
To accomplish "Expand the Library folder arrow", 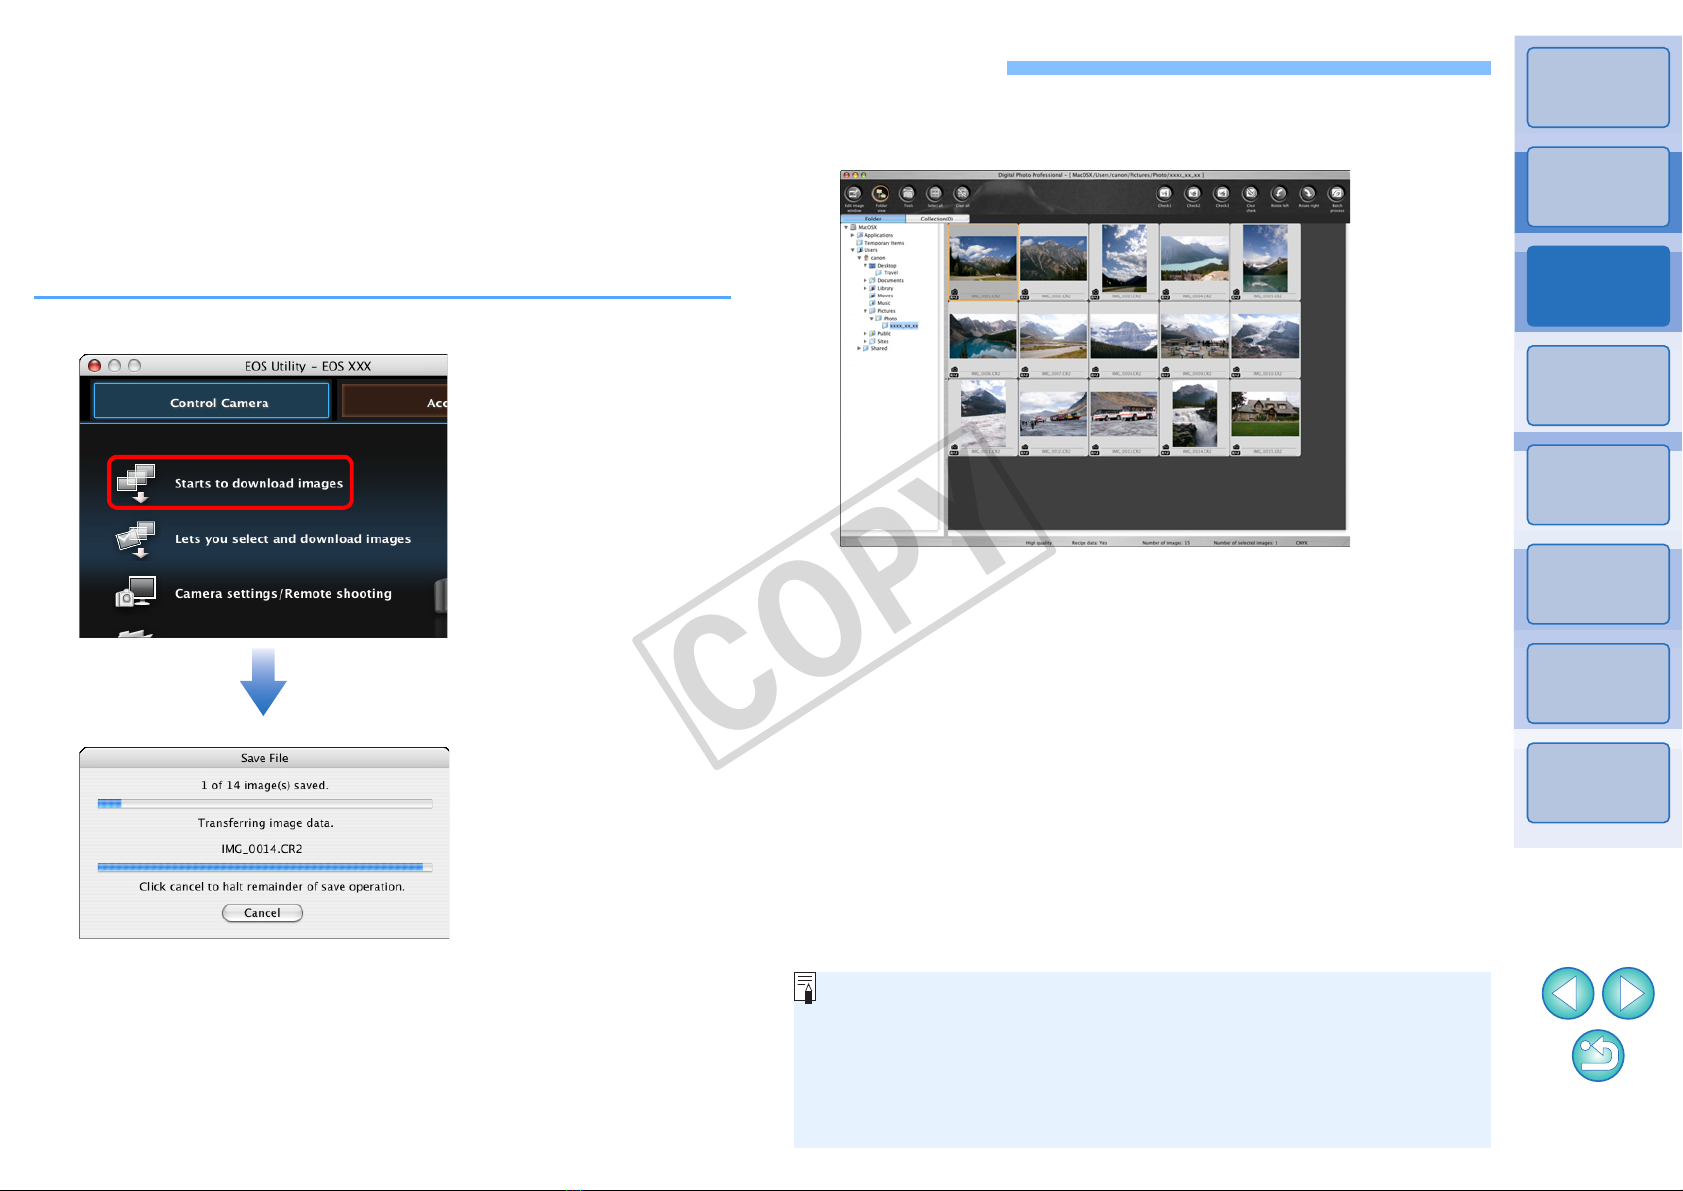I will 865,288.
